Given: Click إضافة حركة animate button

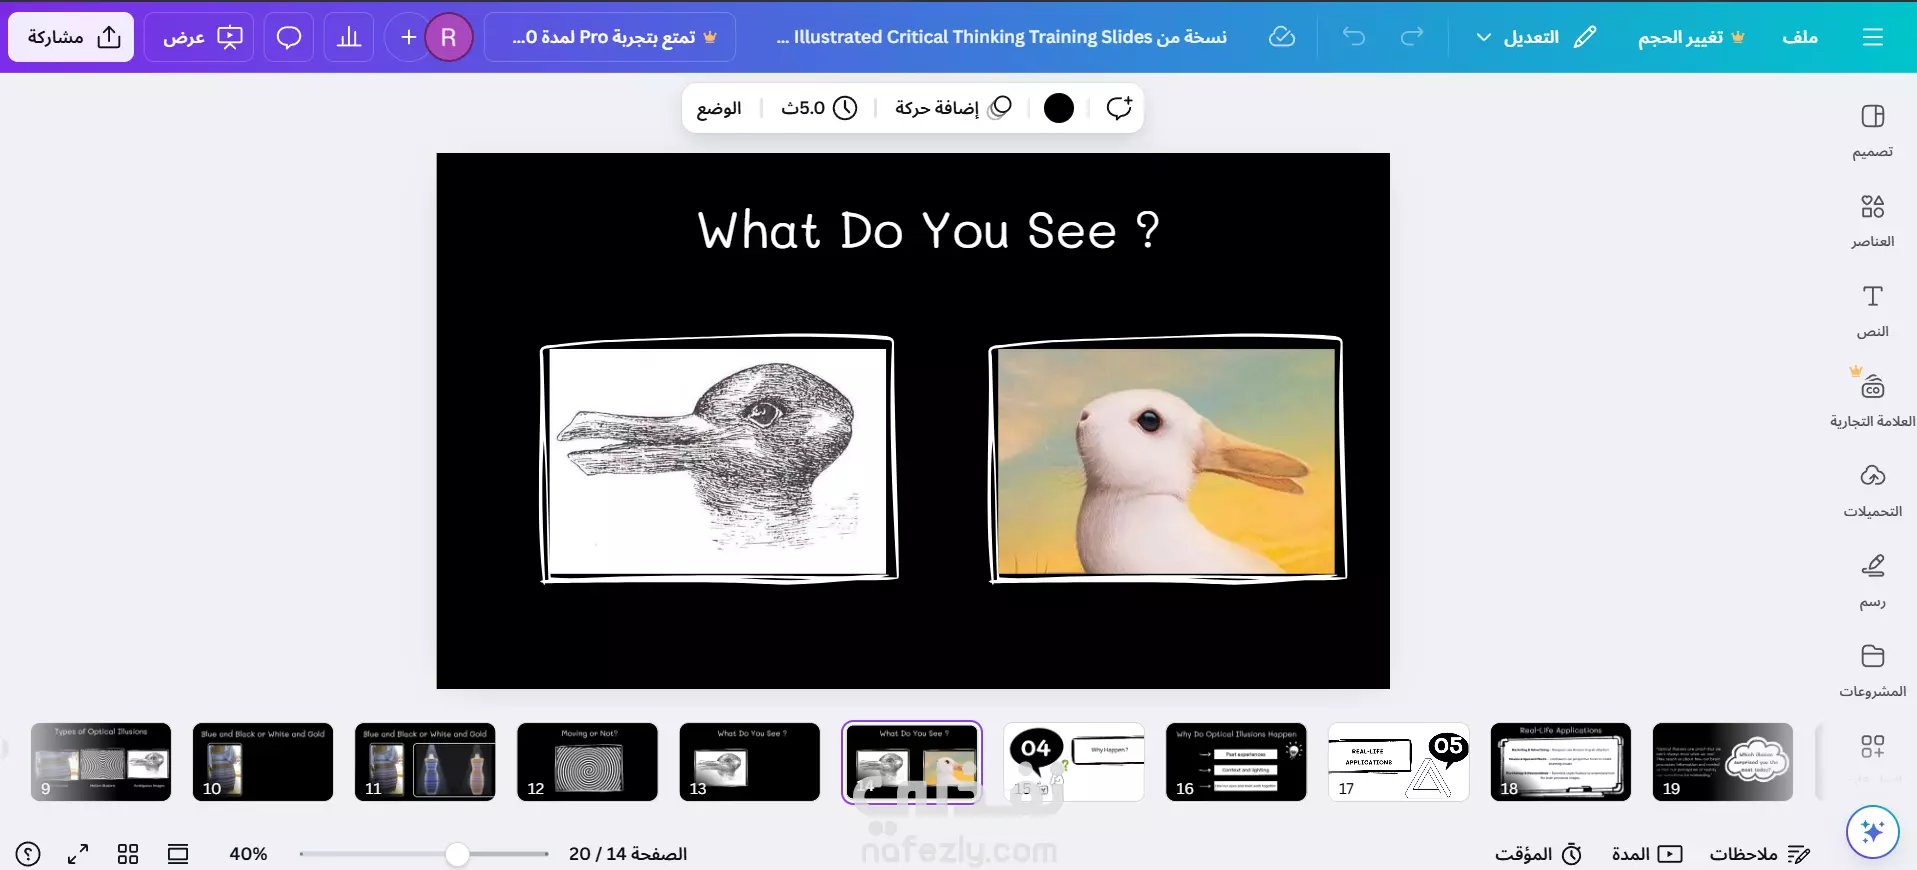Looking at the screenshot, I should 954,108.
